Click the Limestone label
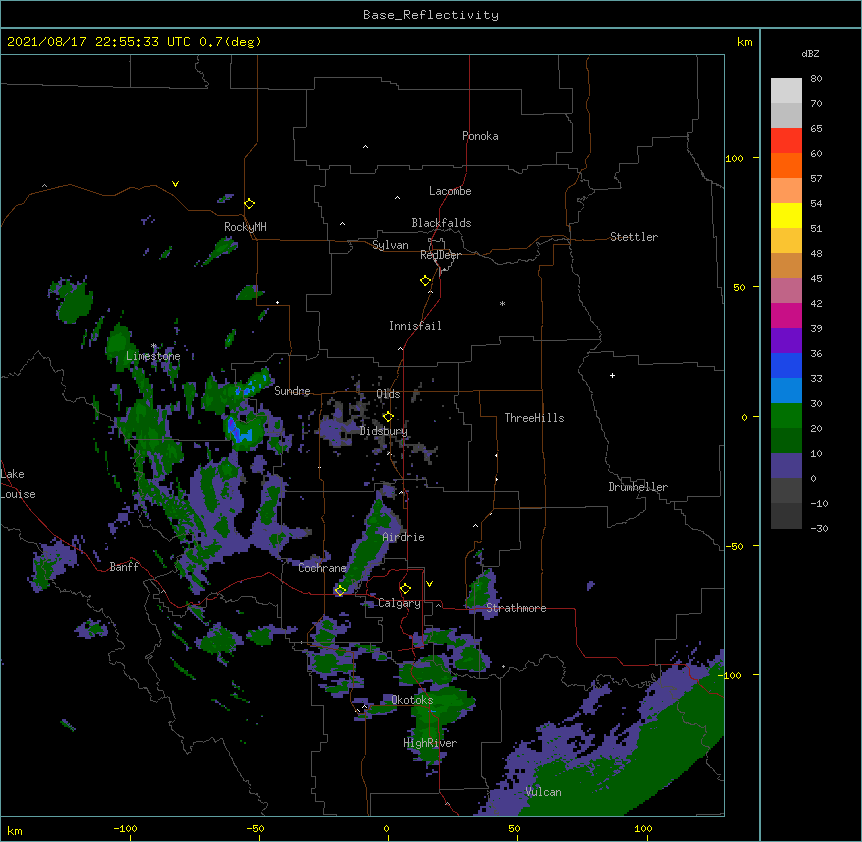This screenshot has height=842, width=862. 153,356
